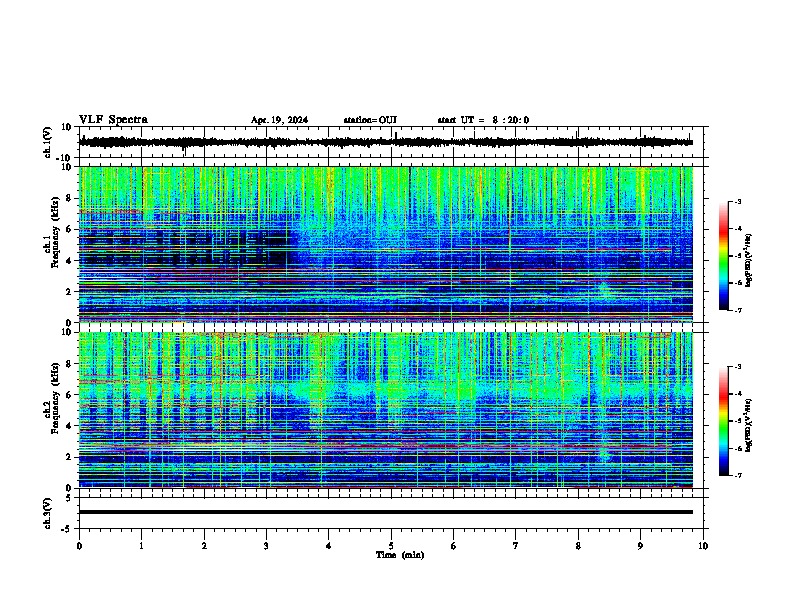Click time axis tick label "3"
This screenshot has height=612, width=792.
pyautogui.click(x=266, y=546)
